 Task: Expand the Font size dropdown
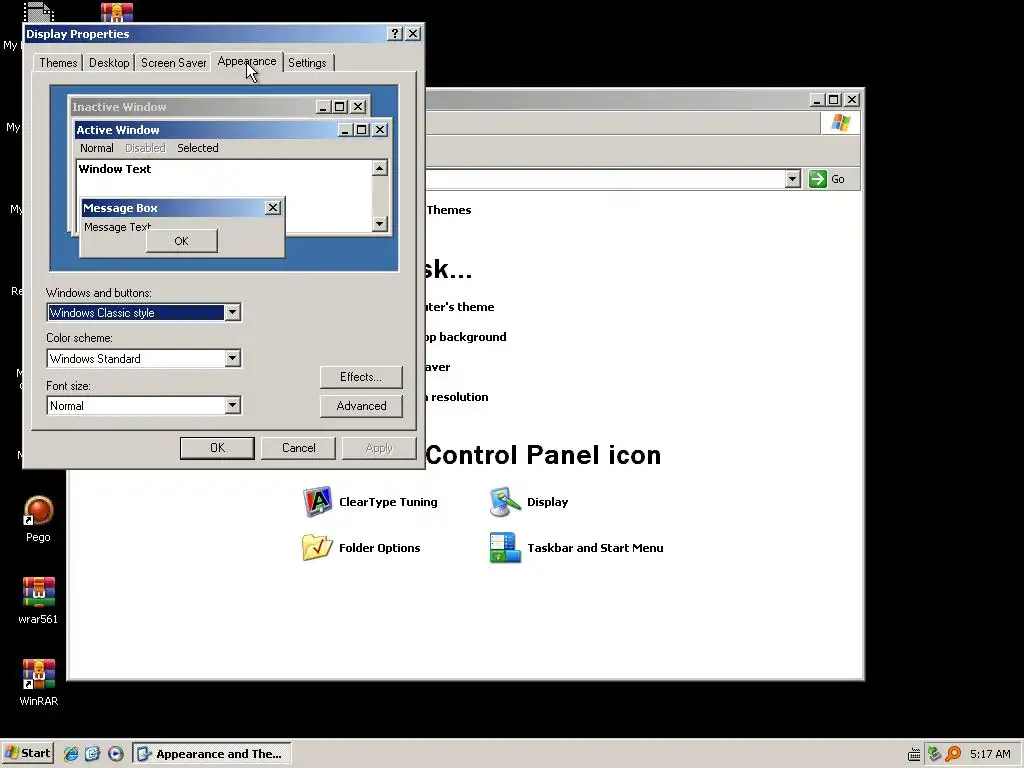pyautogui.click(x=232, y=406)
